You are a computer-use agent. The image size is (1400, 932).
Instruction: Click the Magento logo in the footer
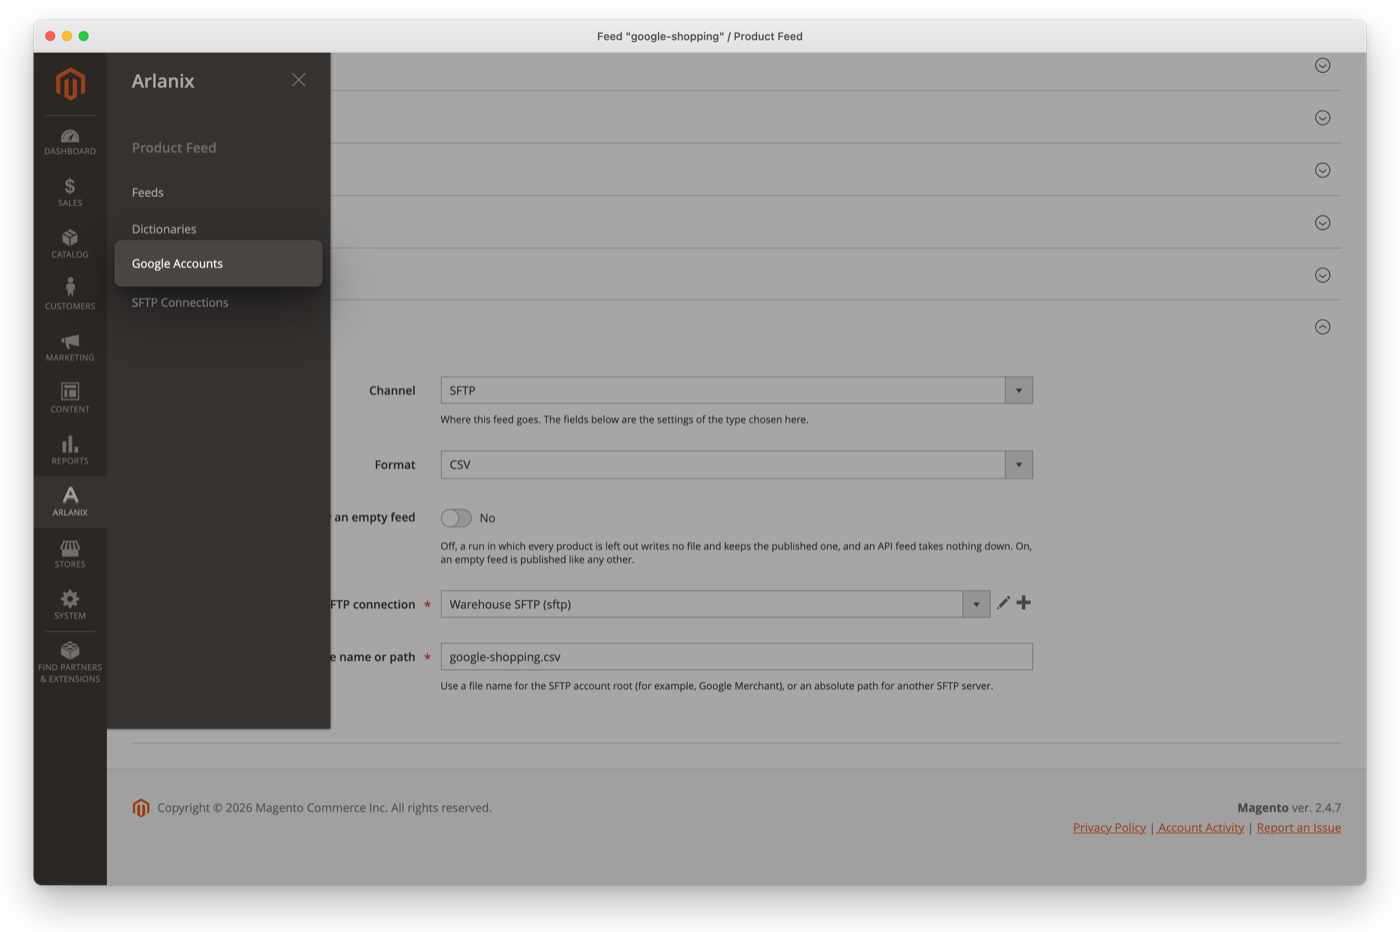[x=141, y=808]
